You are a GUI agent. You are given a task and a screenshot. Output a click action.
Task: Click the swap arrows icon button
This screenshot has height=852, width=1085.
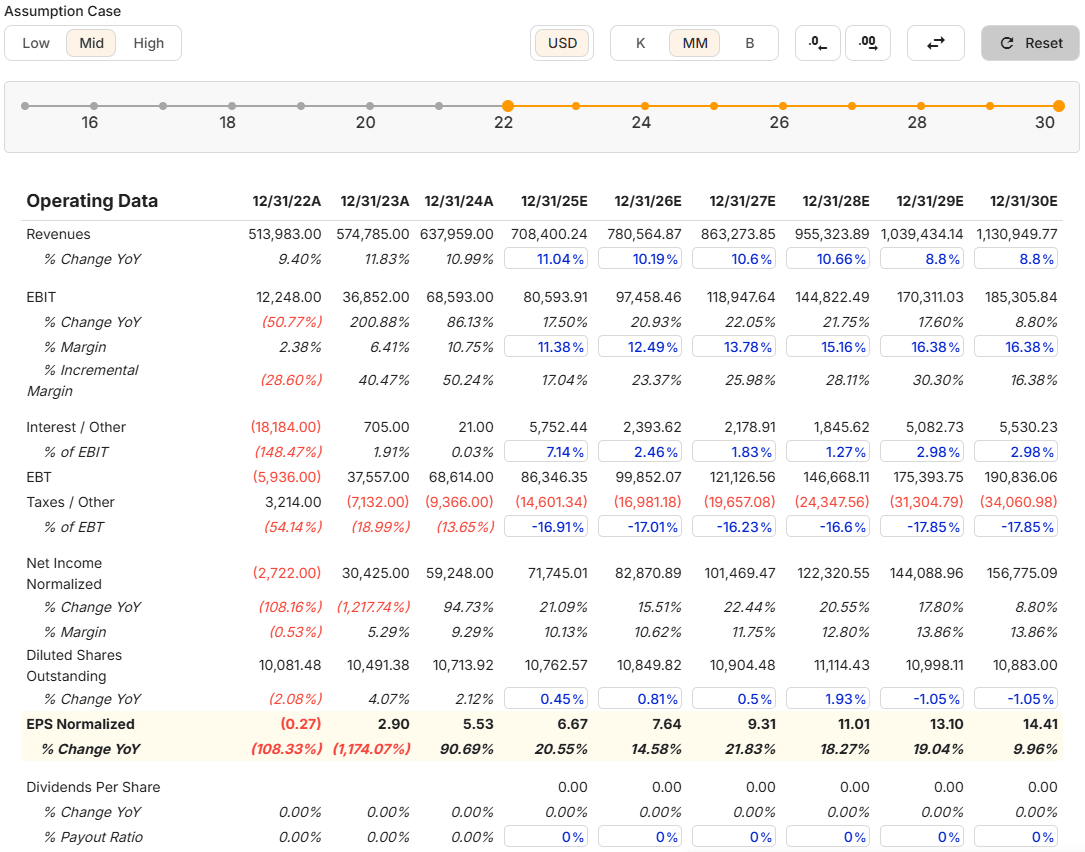[x=936, y=43]
